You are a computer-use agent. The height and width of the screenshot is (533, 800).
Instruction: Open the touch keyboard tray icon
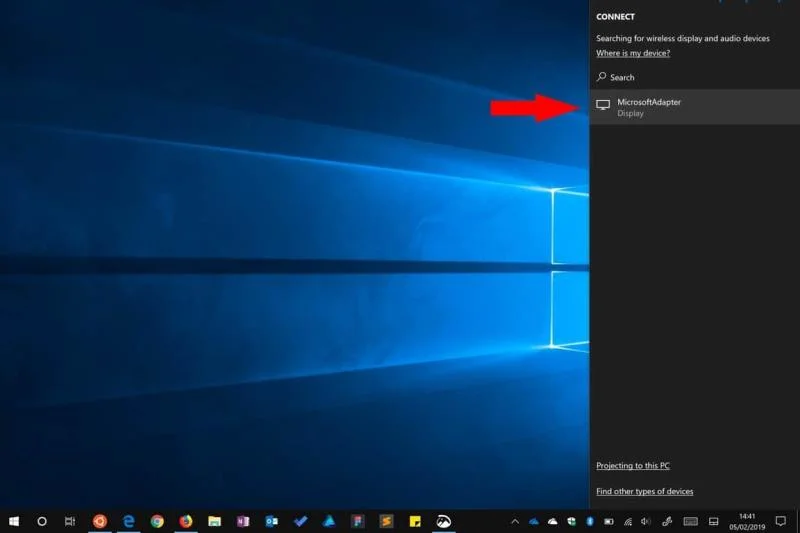tap(690, 521)
